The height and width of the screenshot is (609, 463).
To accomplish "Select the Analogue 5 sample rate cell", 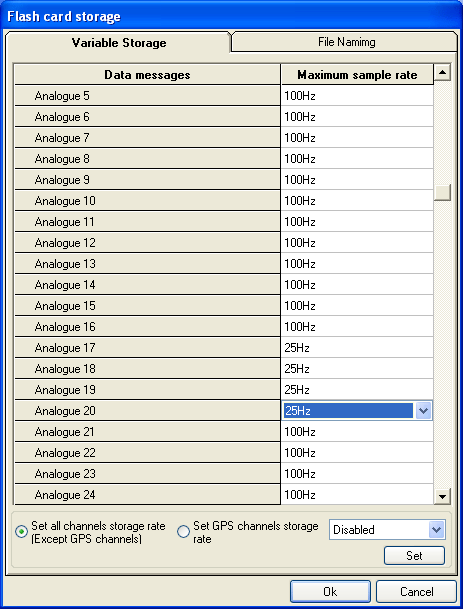I will [357, 96].
